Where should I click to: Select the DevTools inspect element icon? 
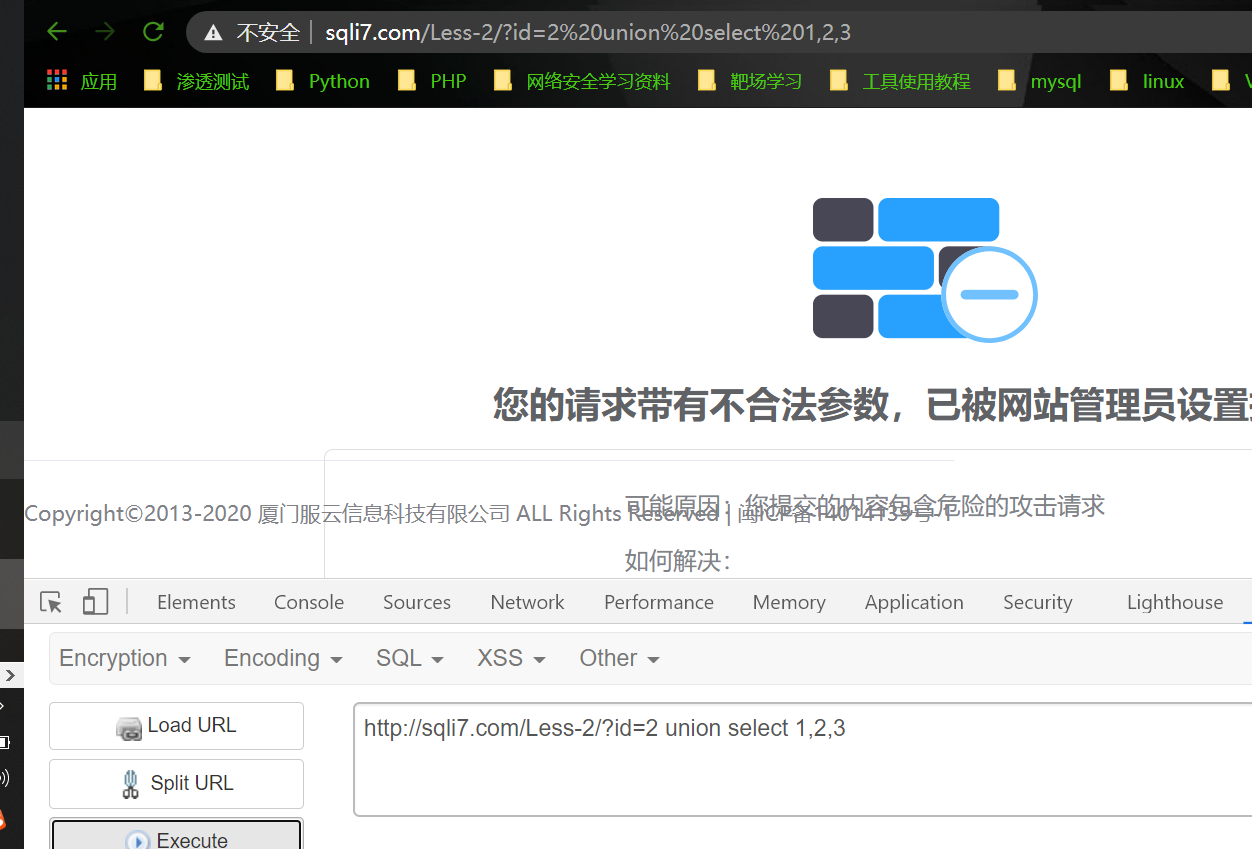click(x=51, y=602)
